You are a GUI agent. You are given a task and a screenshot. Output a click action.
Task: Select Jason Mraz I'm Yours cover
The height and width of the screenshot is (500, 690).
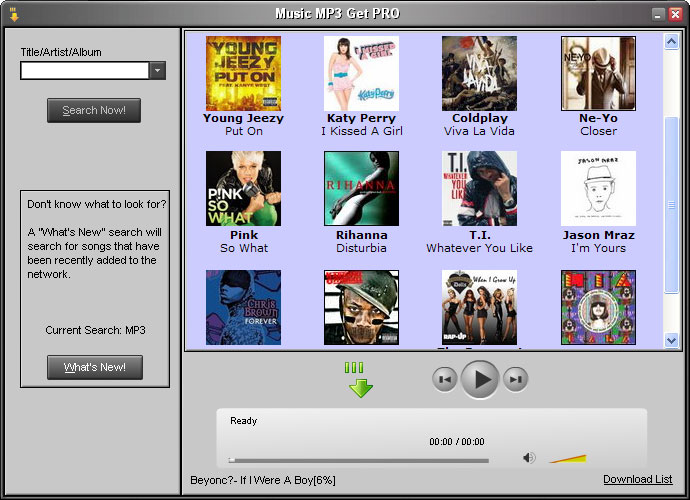598,188
